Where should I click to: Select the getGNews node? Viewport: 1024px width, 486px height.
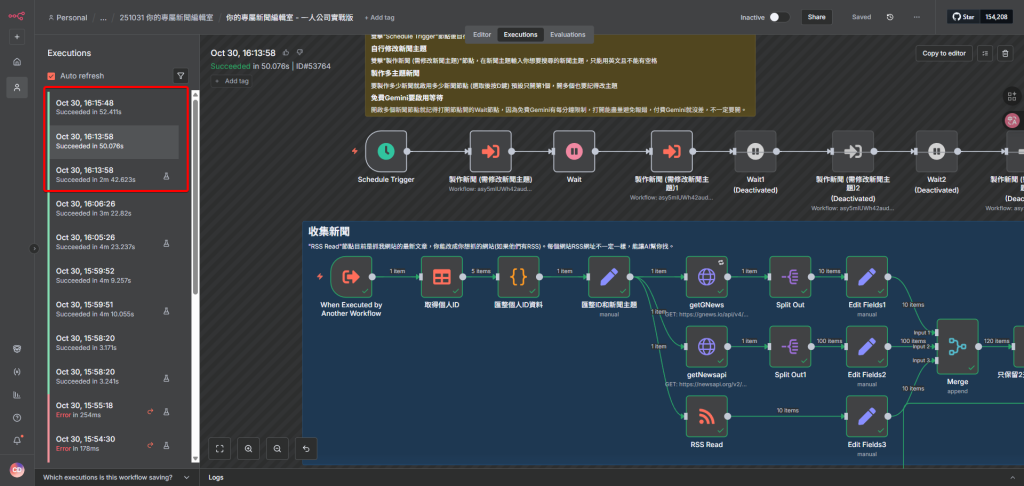point(707,277)
